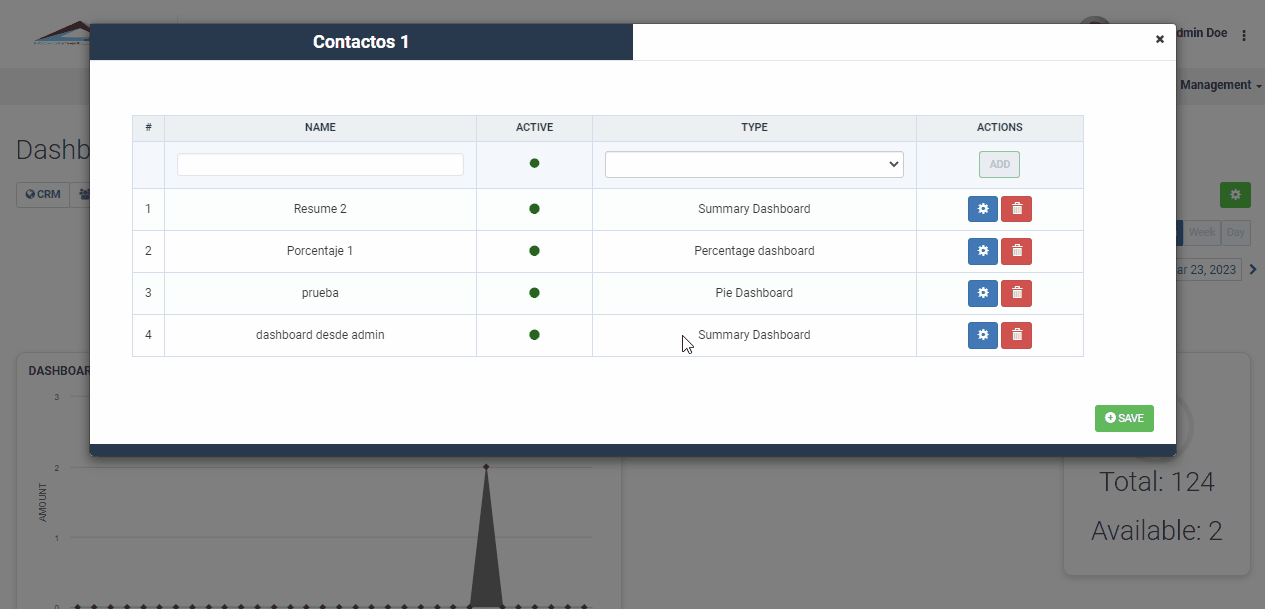This screenshot has width=1265, height=609.
Task: Delete the Porcentaje 1 dashboard row
Action: point(1016,251)
